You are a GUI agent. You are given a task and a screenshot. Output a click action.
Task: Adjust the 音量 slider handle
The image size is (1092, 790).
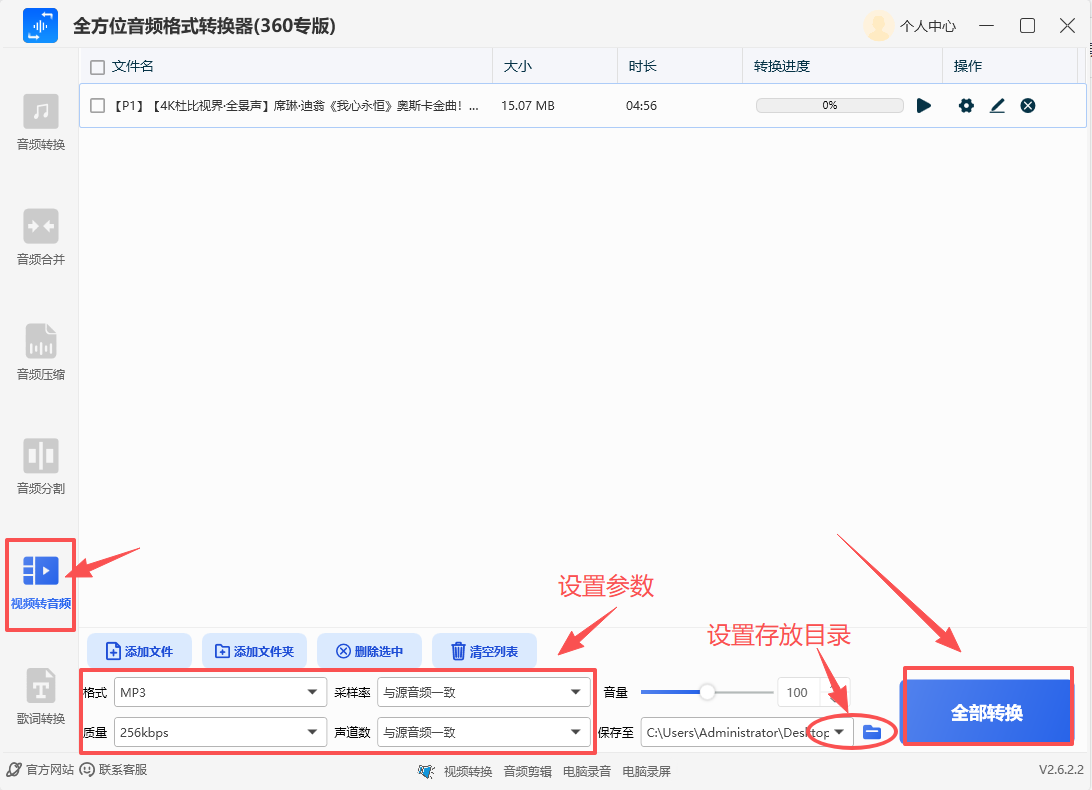709,691
